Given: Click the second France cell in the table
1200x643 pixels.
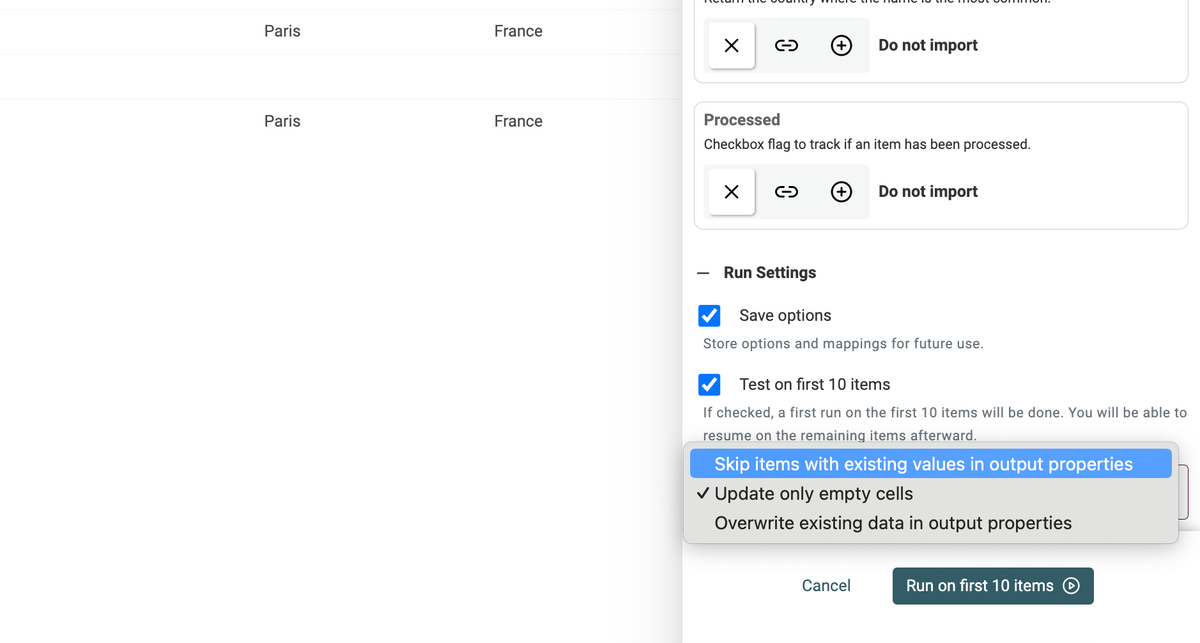Looking at the screenshot, I should [x=518, y=121].
